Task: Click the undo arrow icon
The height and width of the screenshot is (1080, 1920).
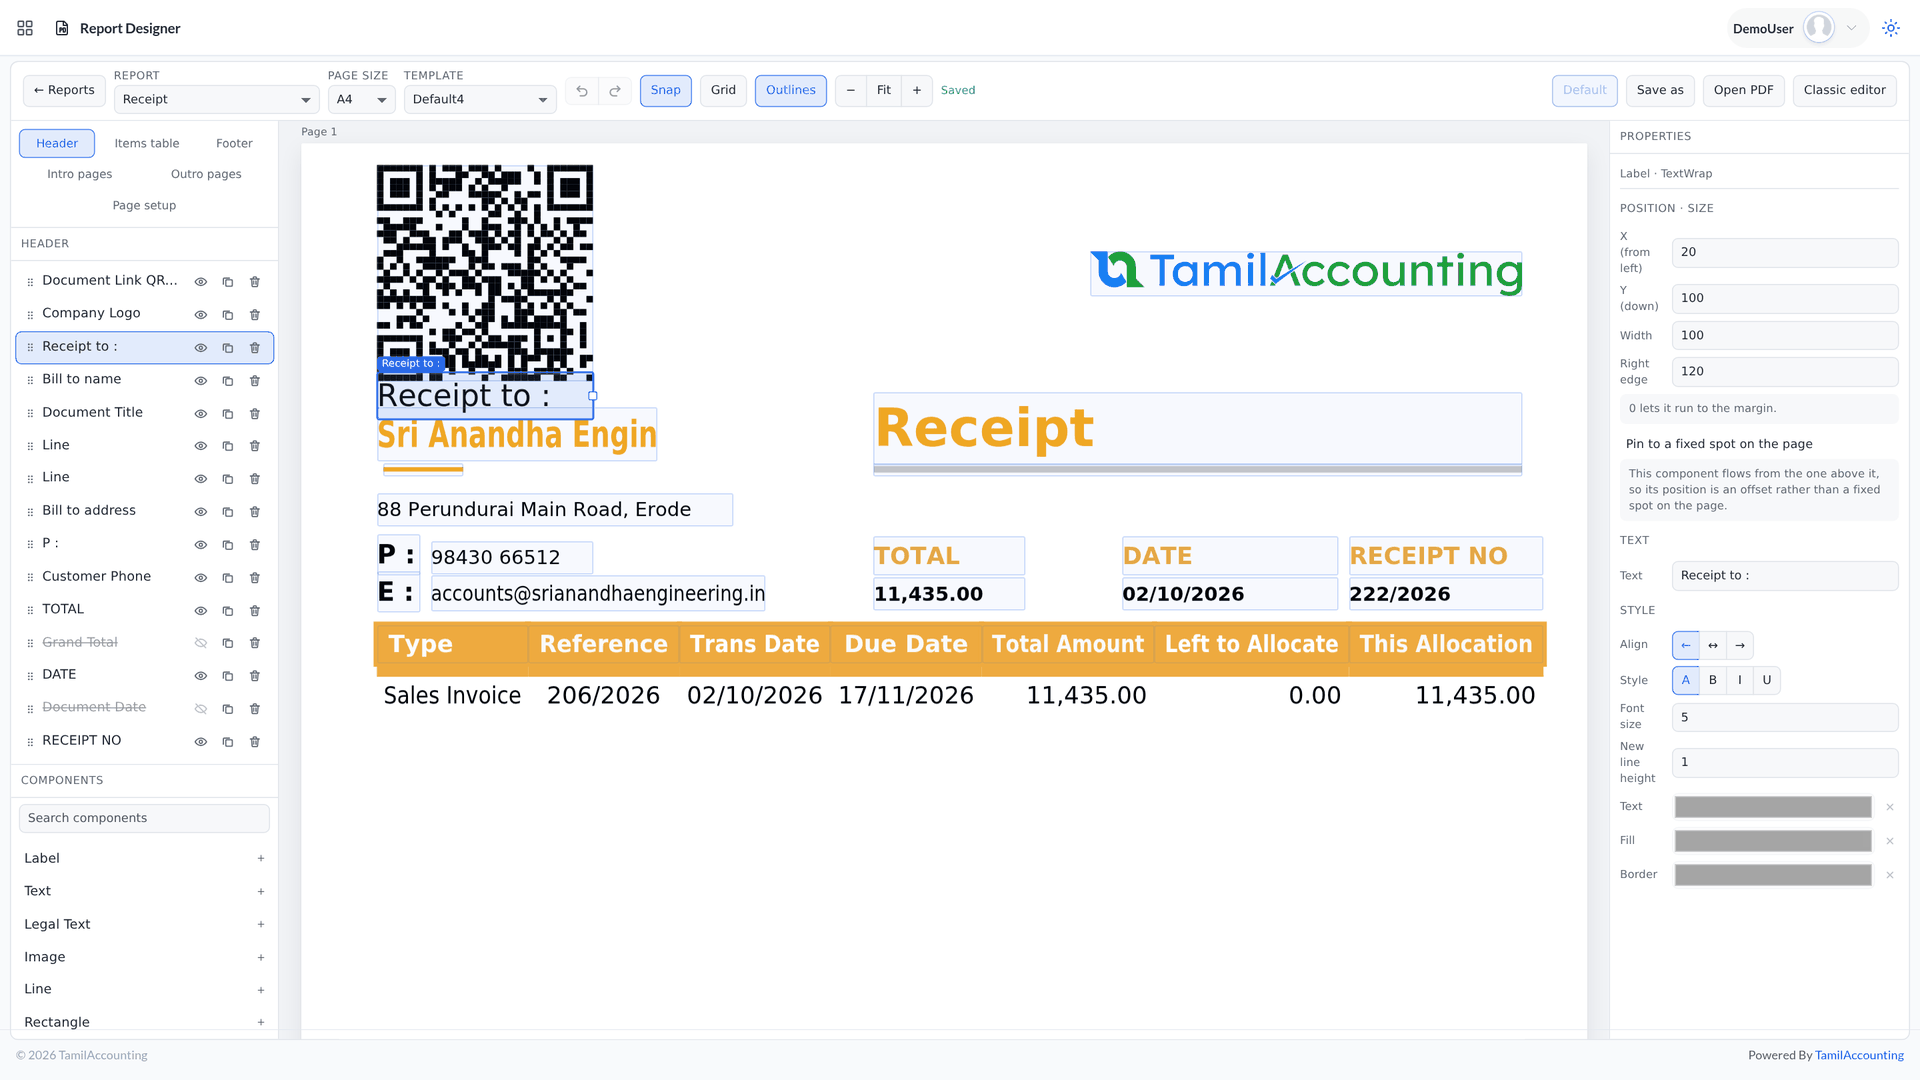Action: coord(582,91)
